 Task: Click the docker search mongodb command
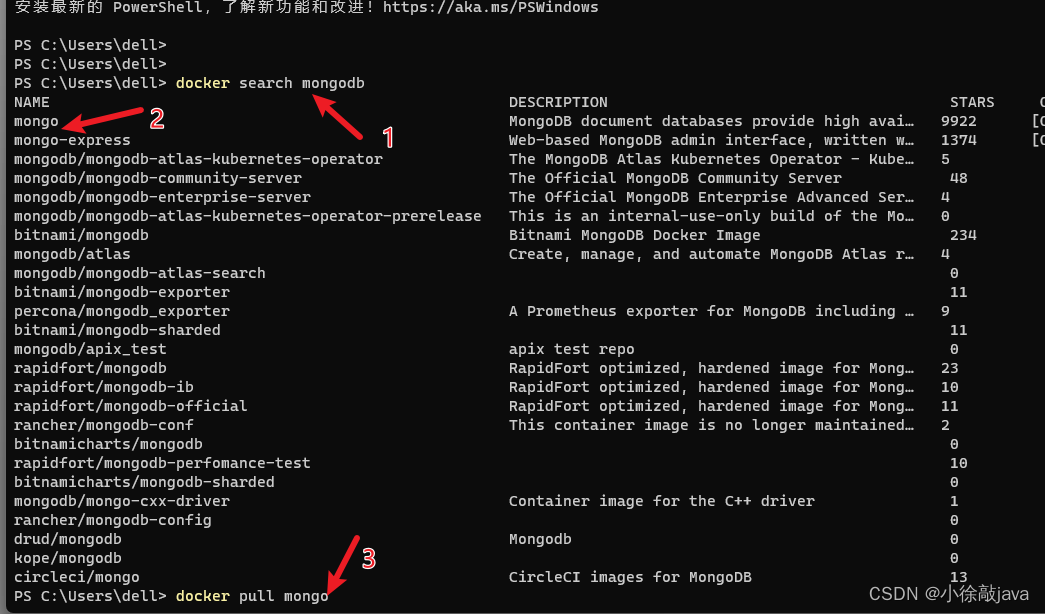point(270,83)
